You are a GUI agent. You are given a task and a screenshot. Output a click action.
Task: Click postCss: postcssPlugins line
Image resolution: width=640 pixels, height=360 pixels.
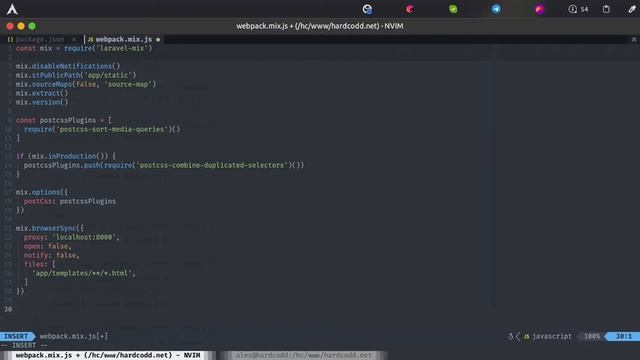pos(70,201)
